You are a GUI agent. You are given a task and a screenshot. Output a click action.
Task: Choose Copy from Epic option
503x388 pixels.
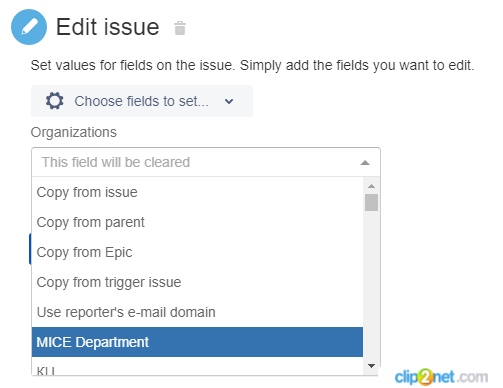click(197, 252)
